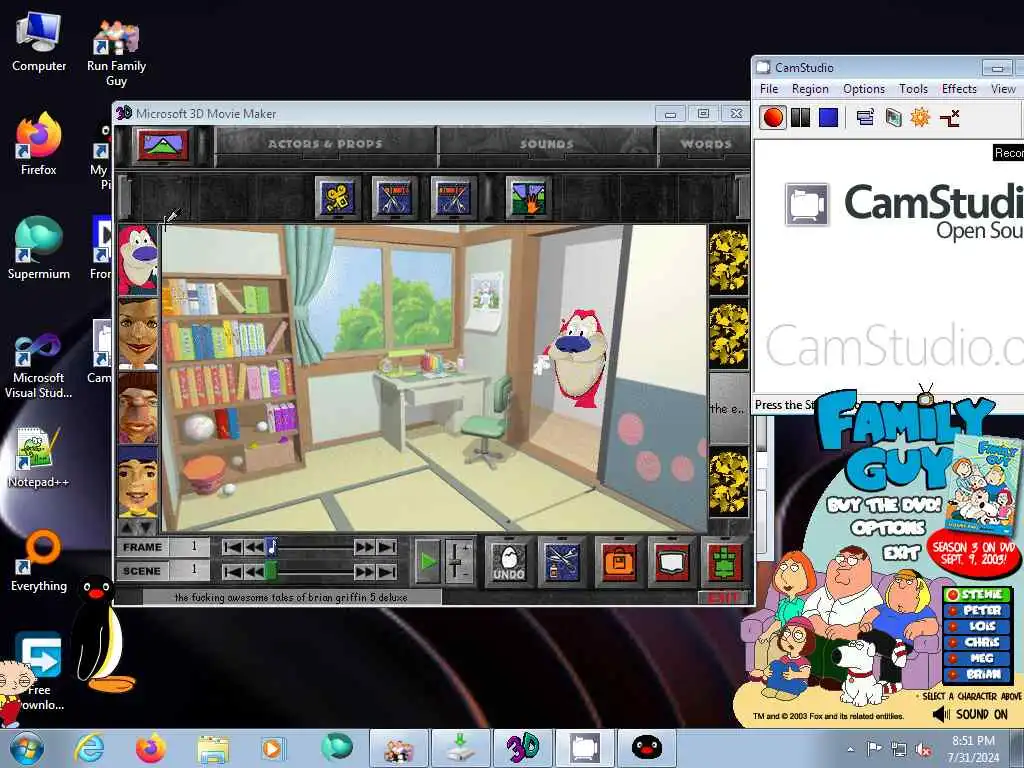Open the Actors & Props tab

point(325,144)
